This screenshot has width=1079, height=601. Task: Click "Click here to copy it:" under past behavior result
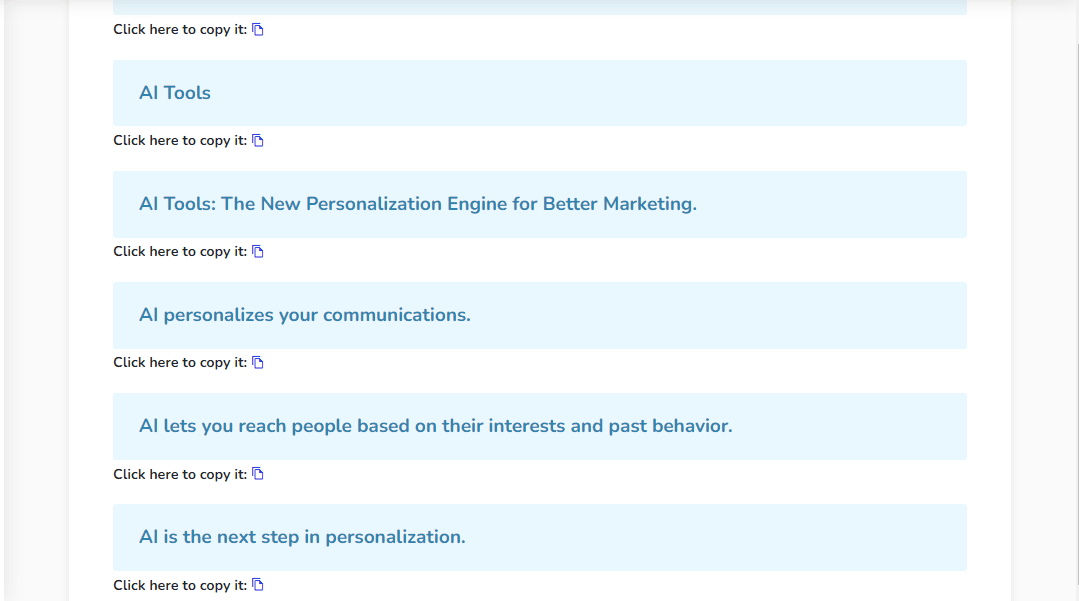pos(180,474)
